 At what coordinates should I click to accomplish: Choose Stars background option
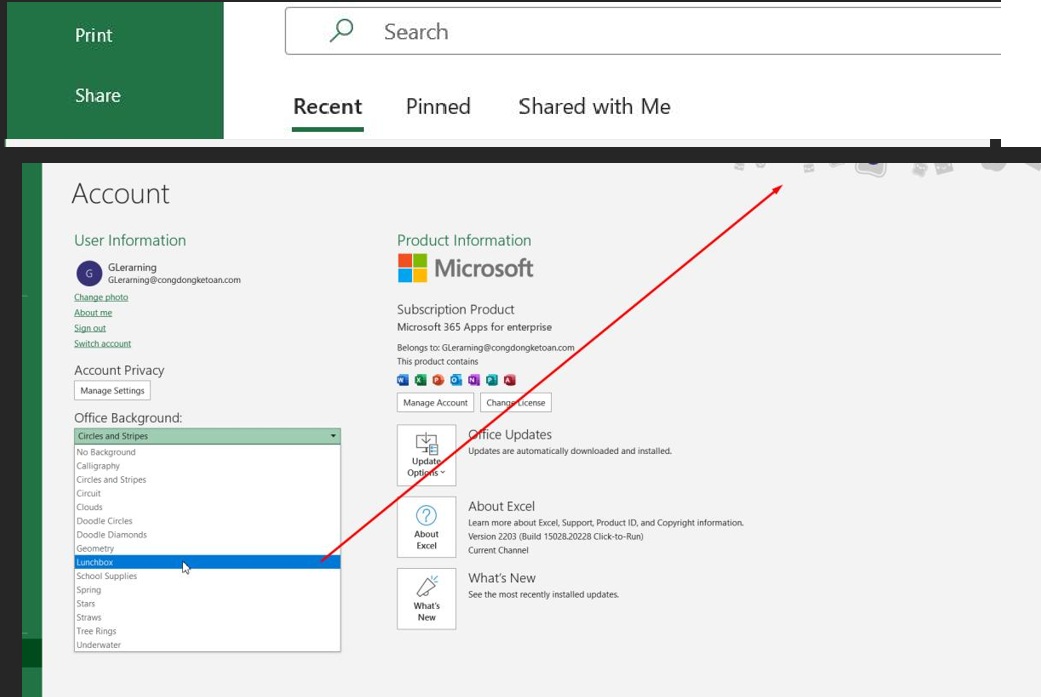207,603
